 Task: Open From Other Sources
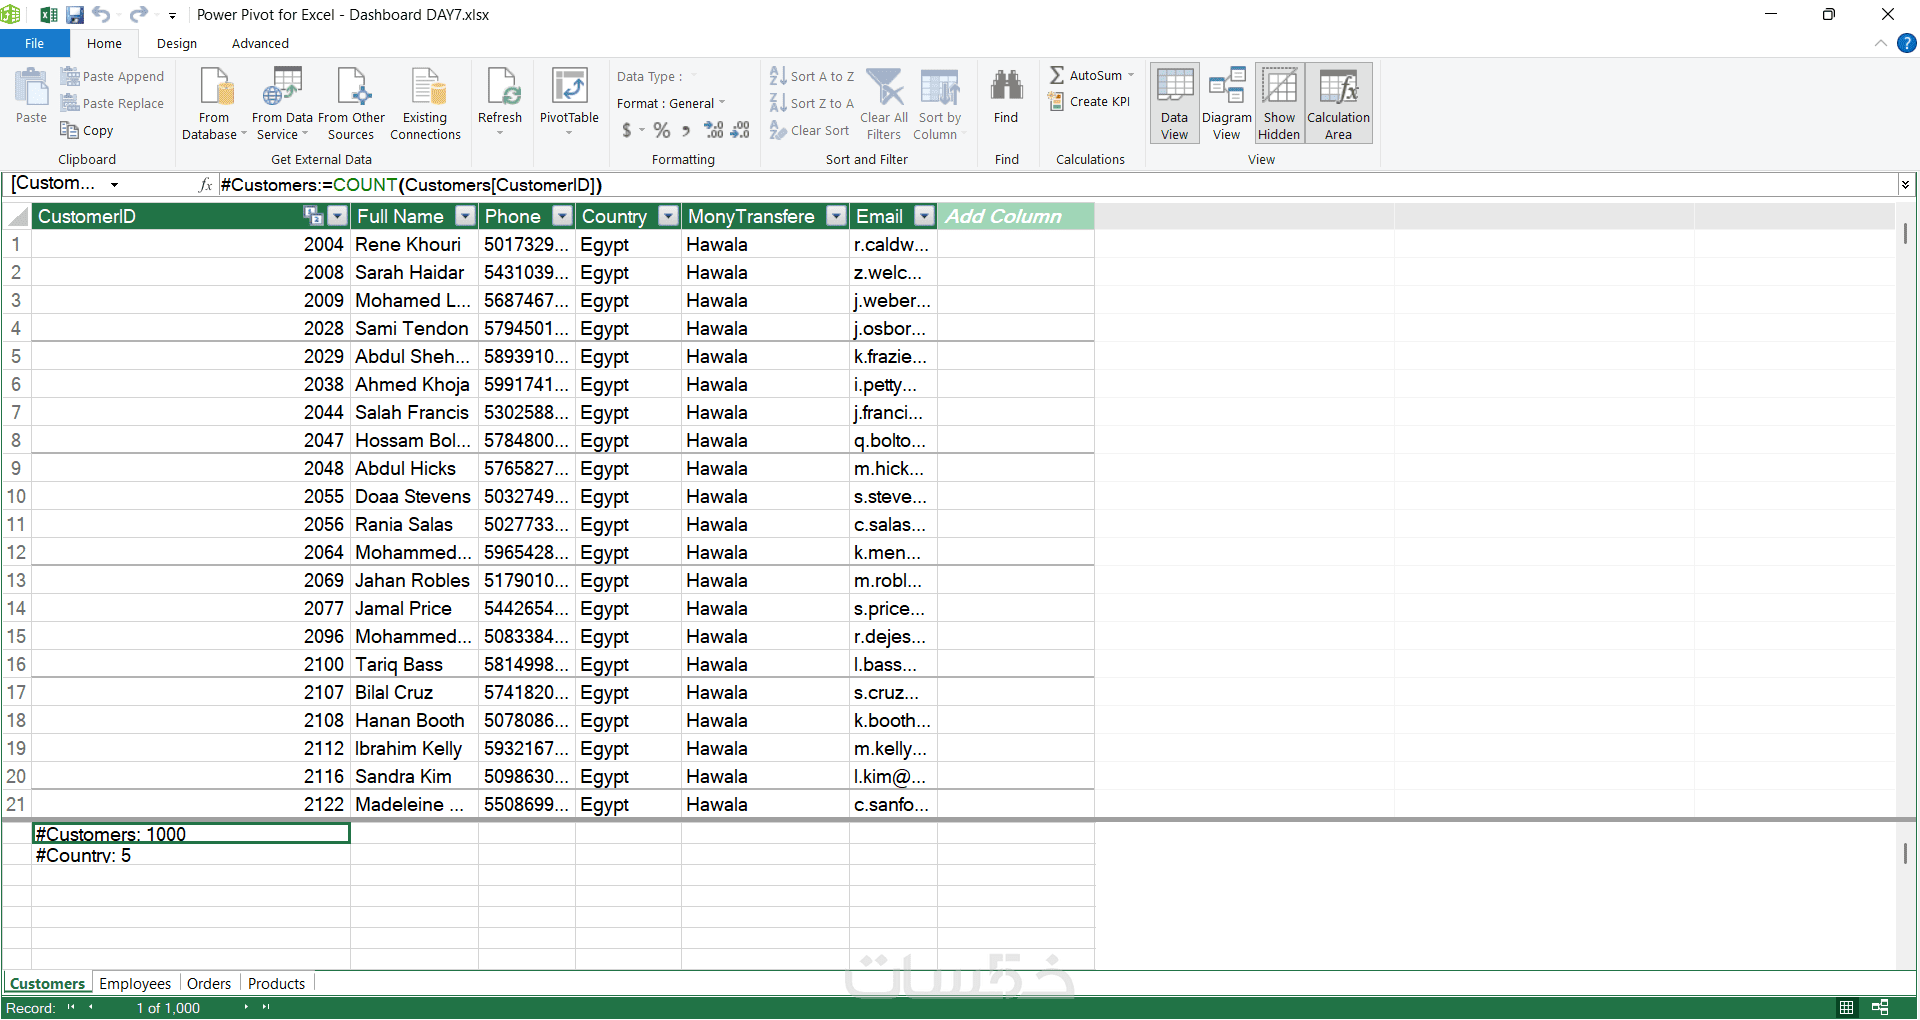click(351, 104)
